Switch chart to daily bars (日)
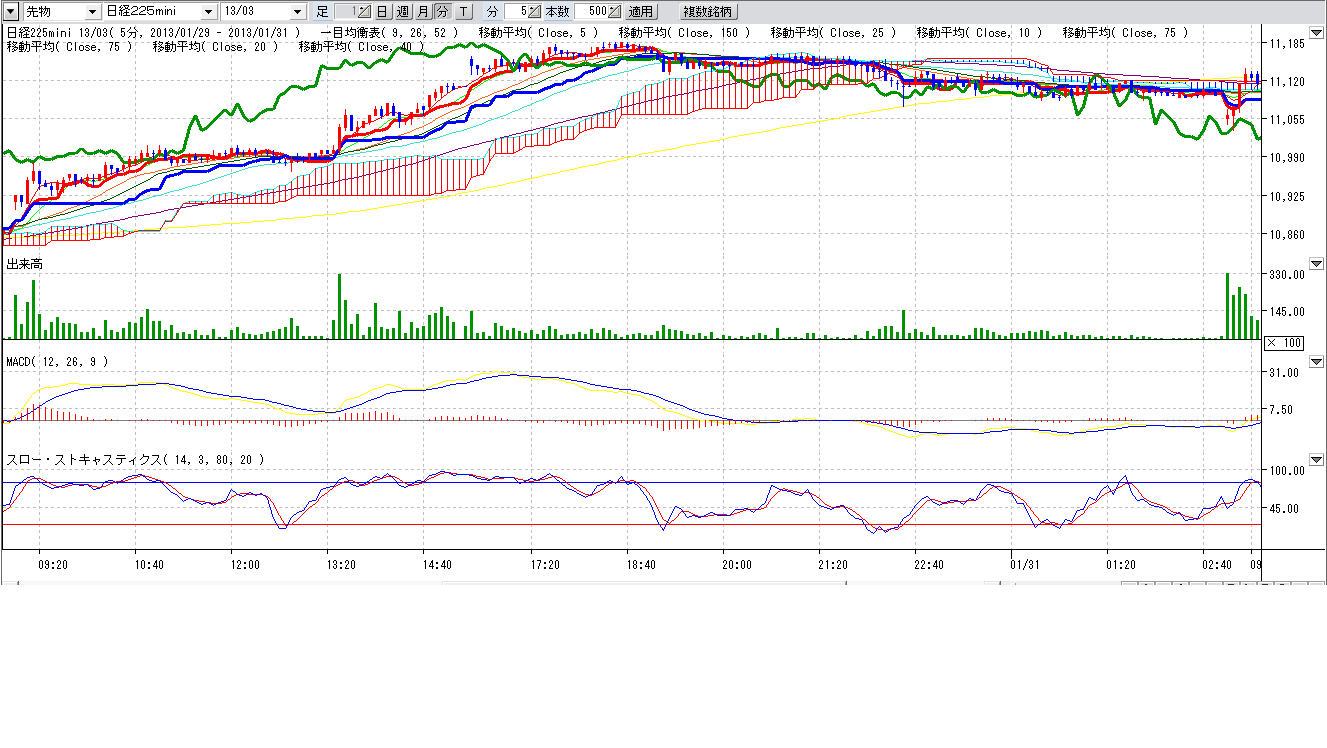This screenshot has width=1327, height=748. click(x=382, y=12)
